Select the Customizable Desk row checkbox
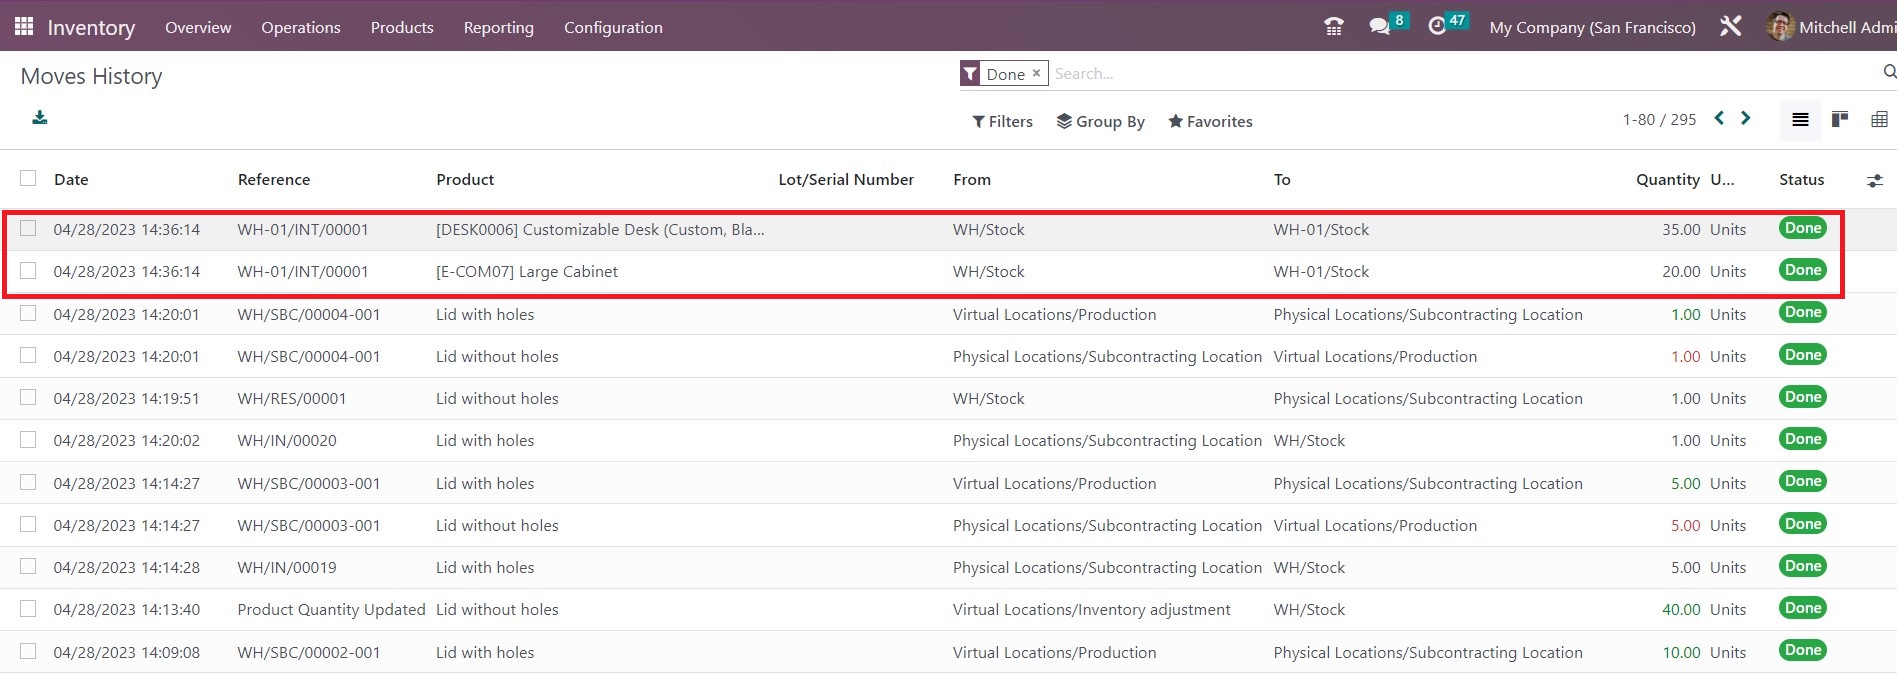Image resolution: width=1897 pixels, height=676 pixels. [28, 228]
